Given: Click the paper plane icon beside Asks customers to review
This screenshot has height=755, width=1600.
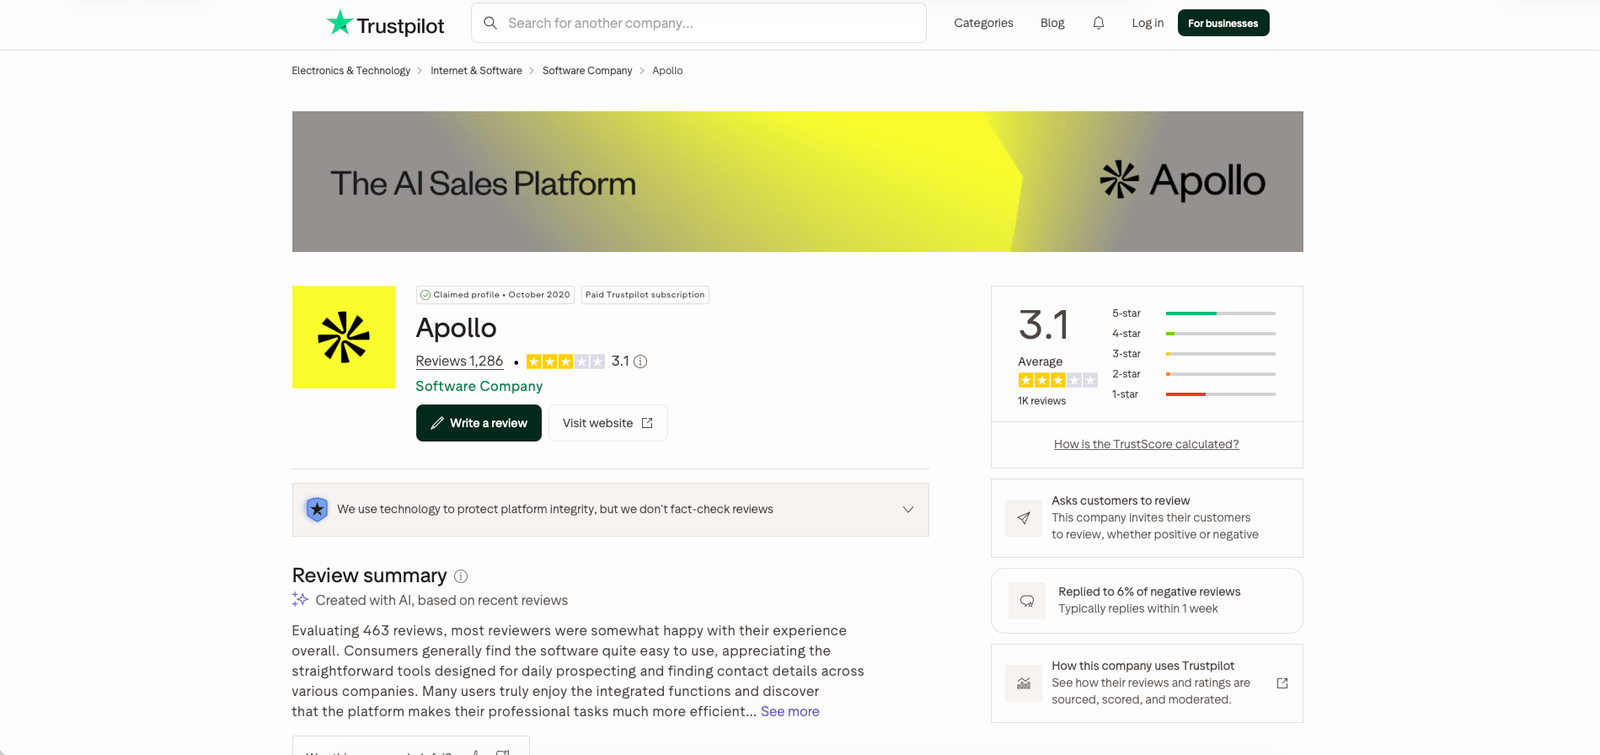Looking at the screenshot, I should coord(1023,518).
